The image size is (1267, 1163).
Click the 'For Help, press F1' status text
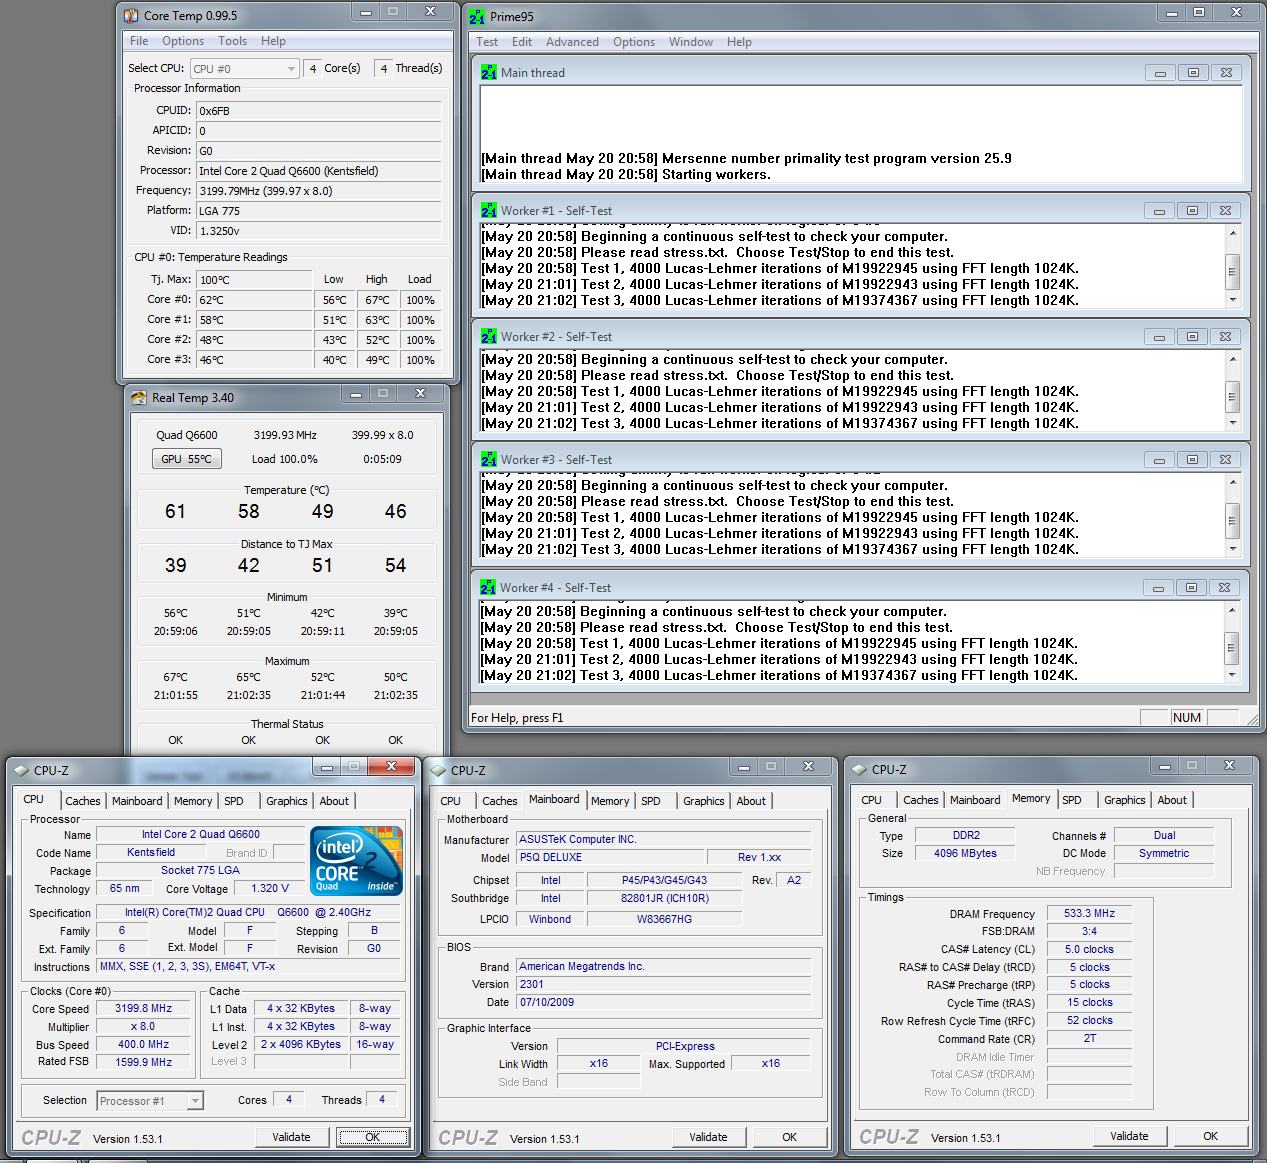point(517,717)
